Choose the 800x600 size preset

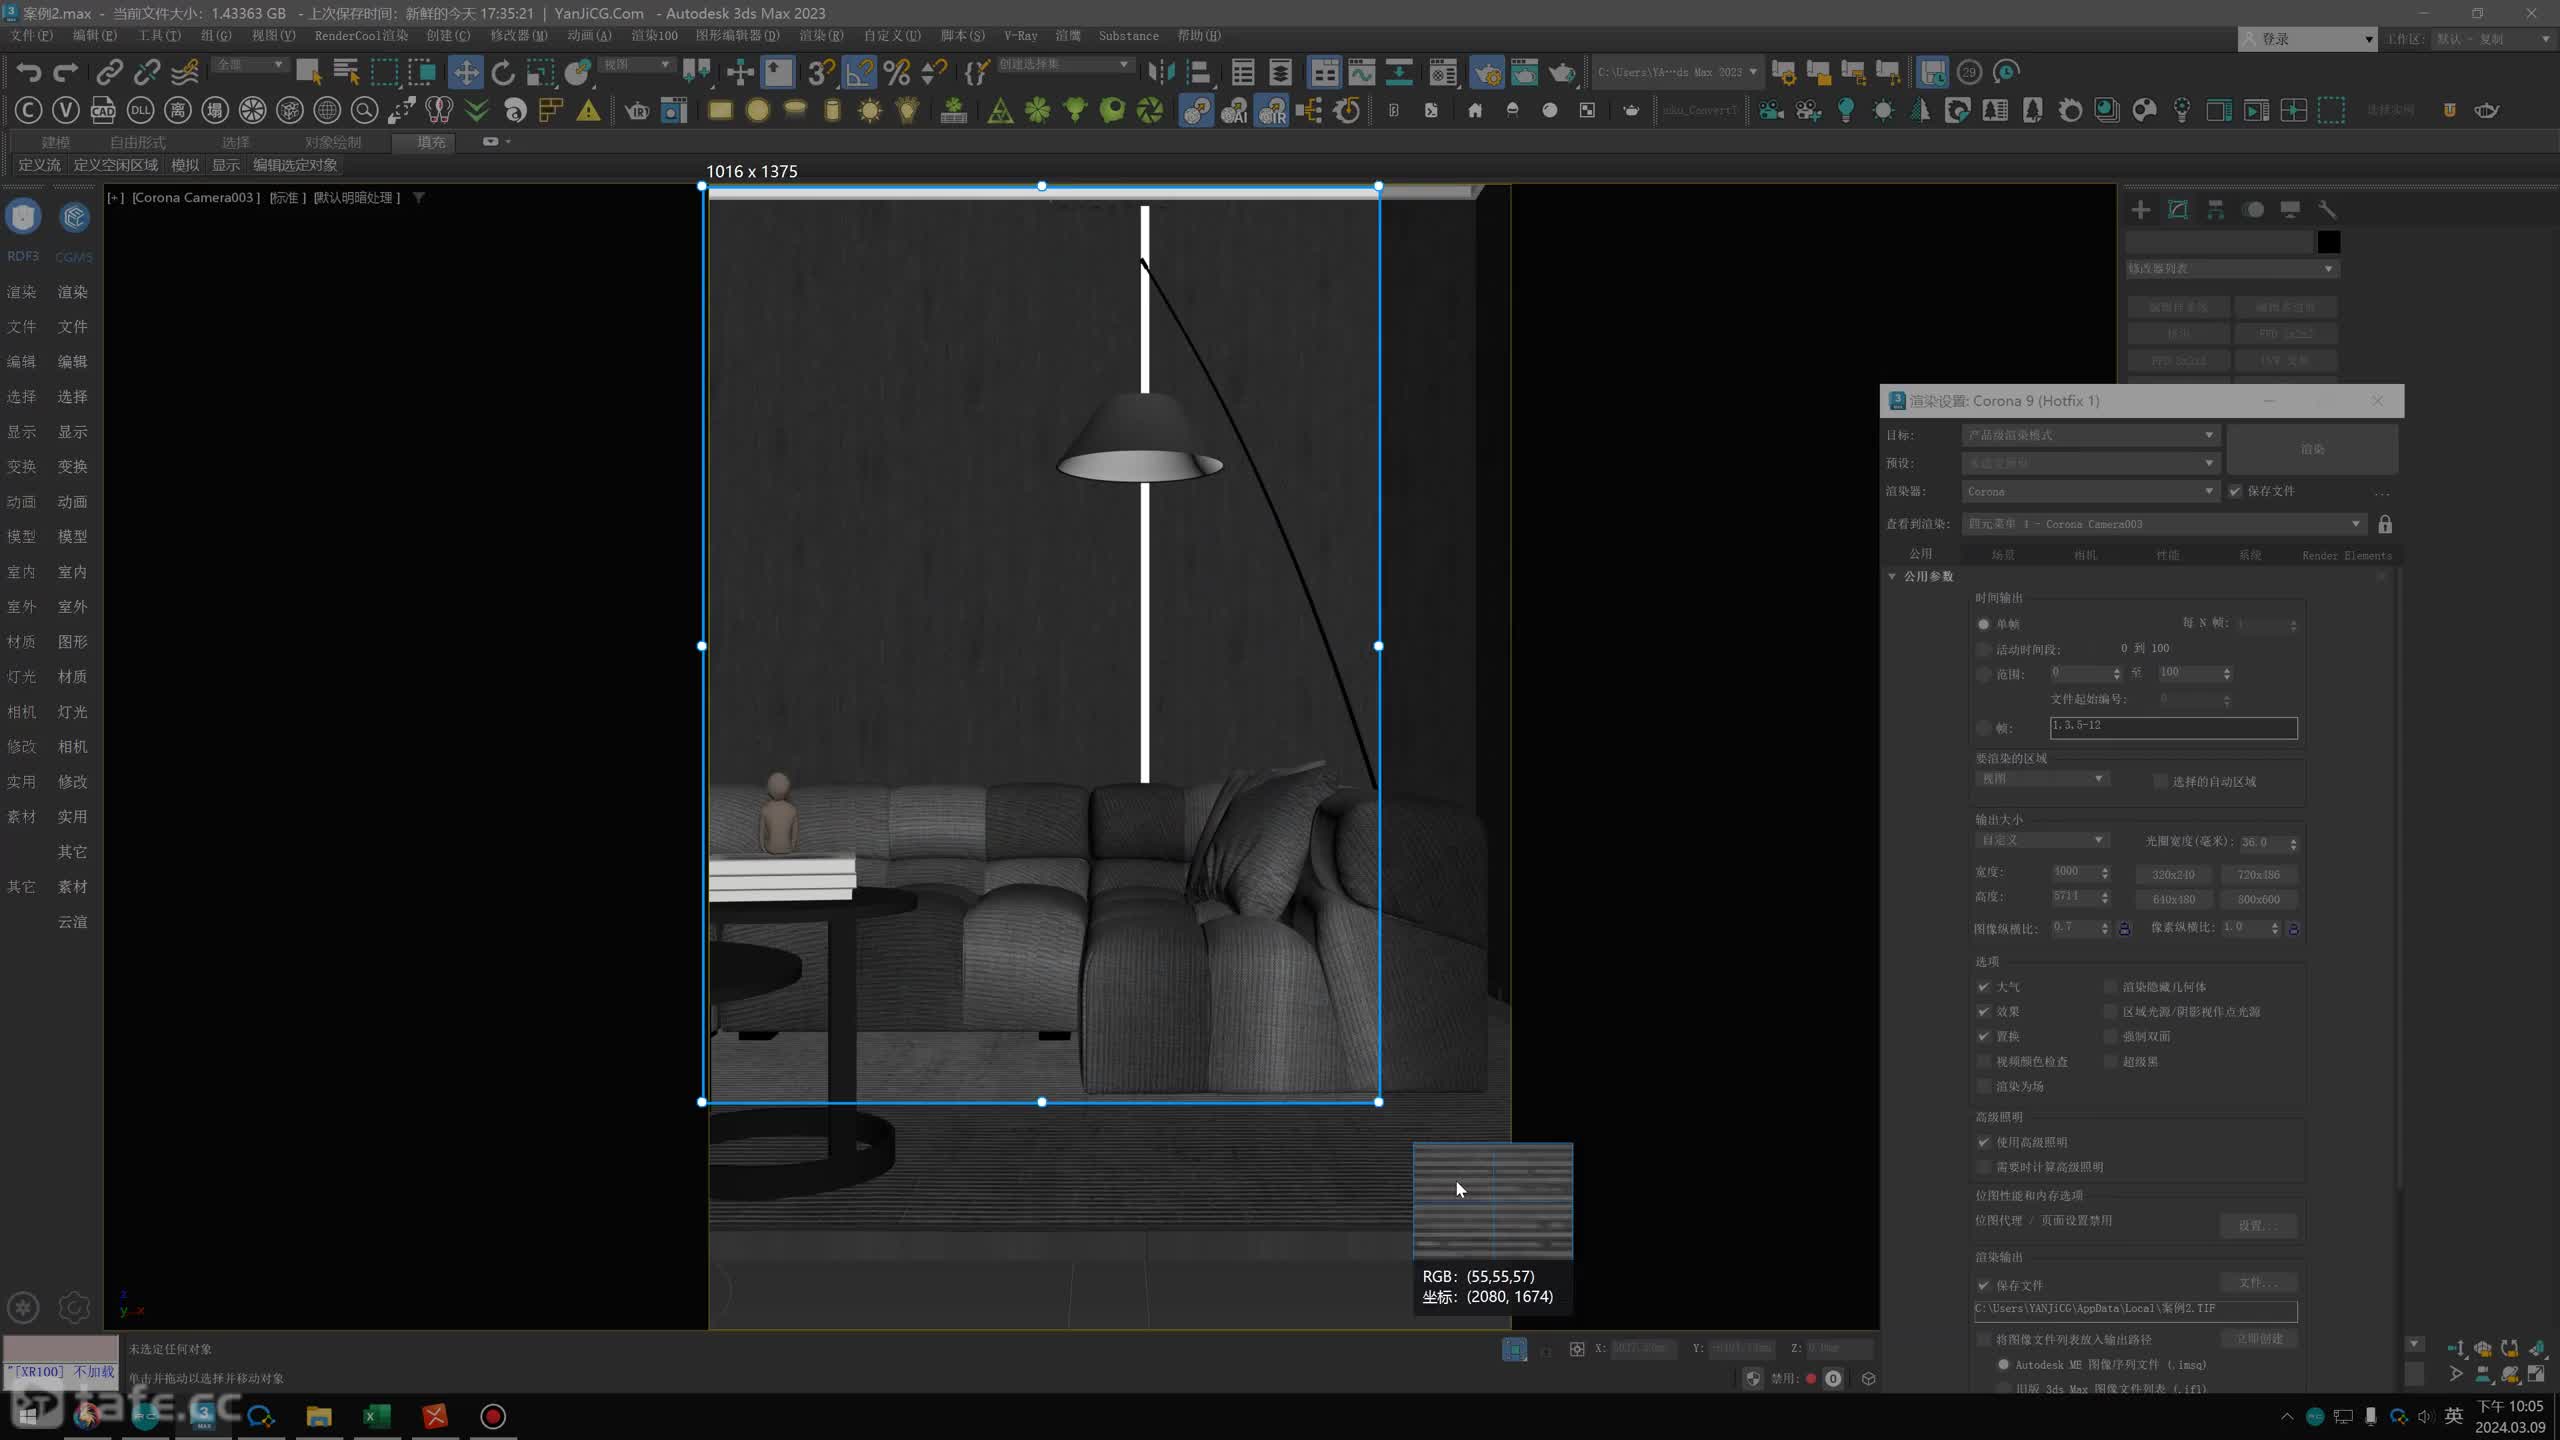point(2258,900)
